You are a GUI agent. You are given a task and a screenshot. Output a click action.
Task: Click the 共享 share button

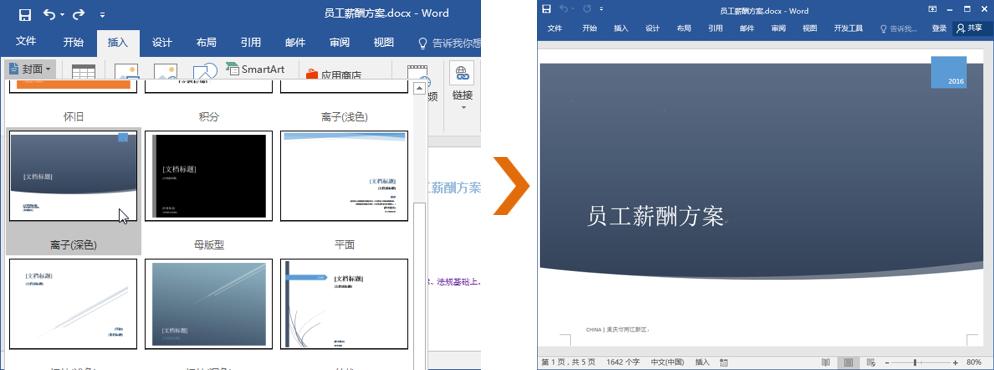tap(970, 29)
